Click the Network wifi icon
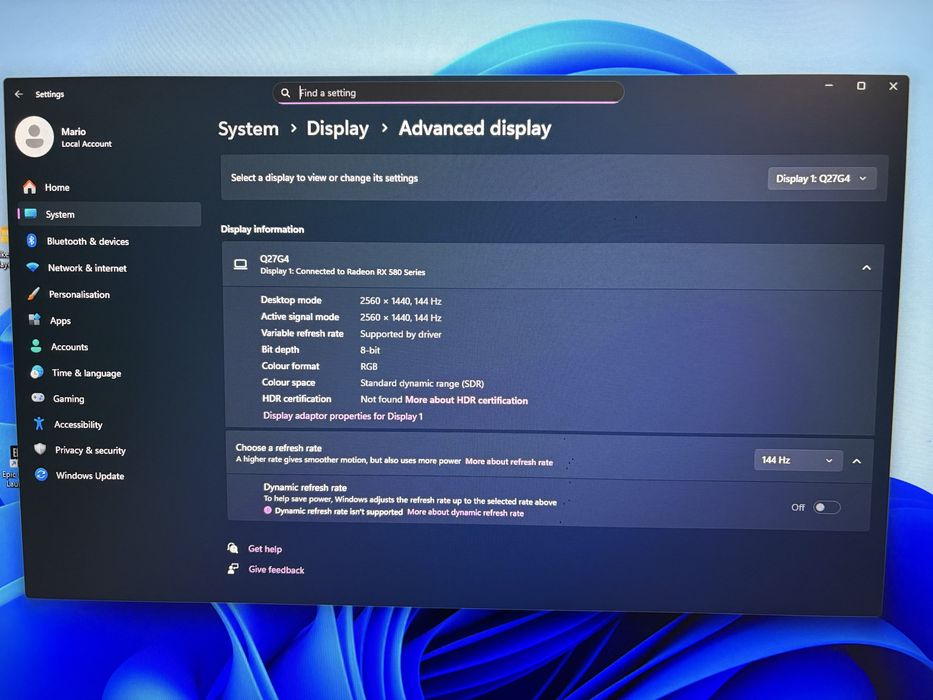The image size is (933, 700). tap(33, 267)
